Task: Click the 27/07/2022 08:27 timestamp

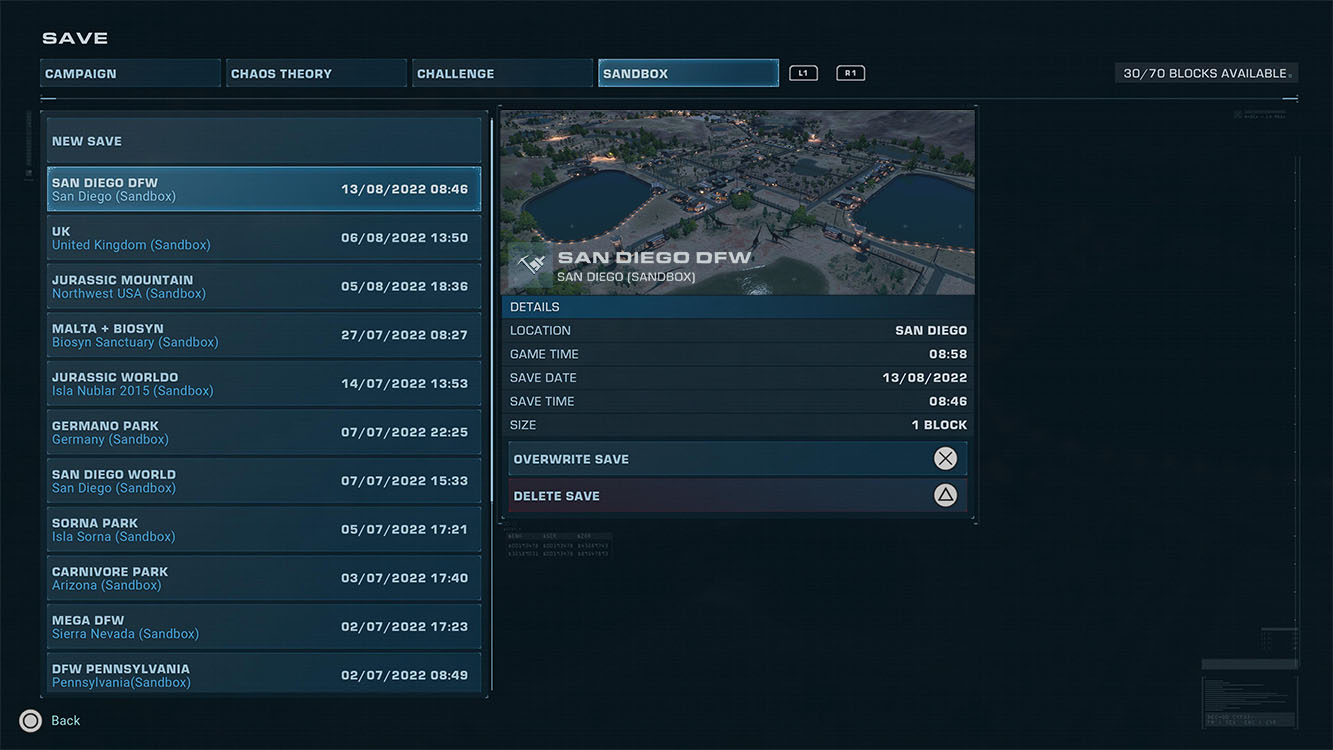Action: (404, 335)
